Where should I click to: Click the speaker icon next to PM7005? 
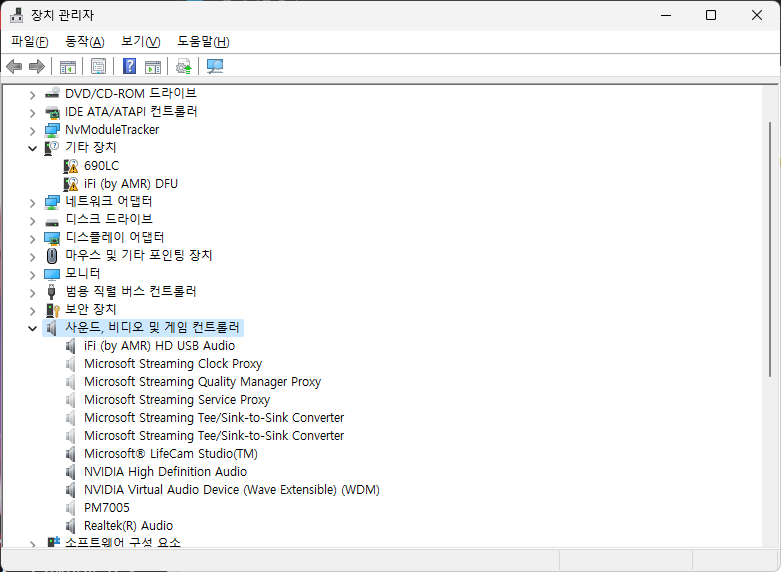71,508
